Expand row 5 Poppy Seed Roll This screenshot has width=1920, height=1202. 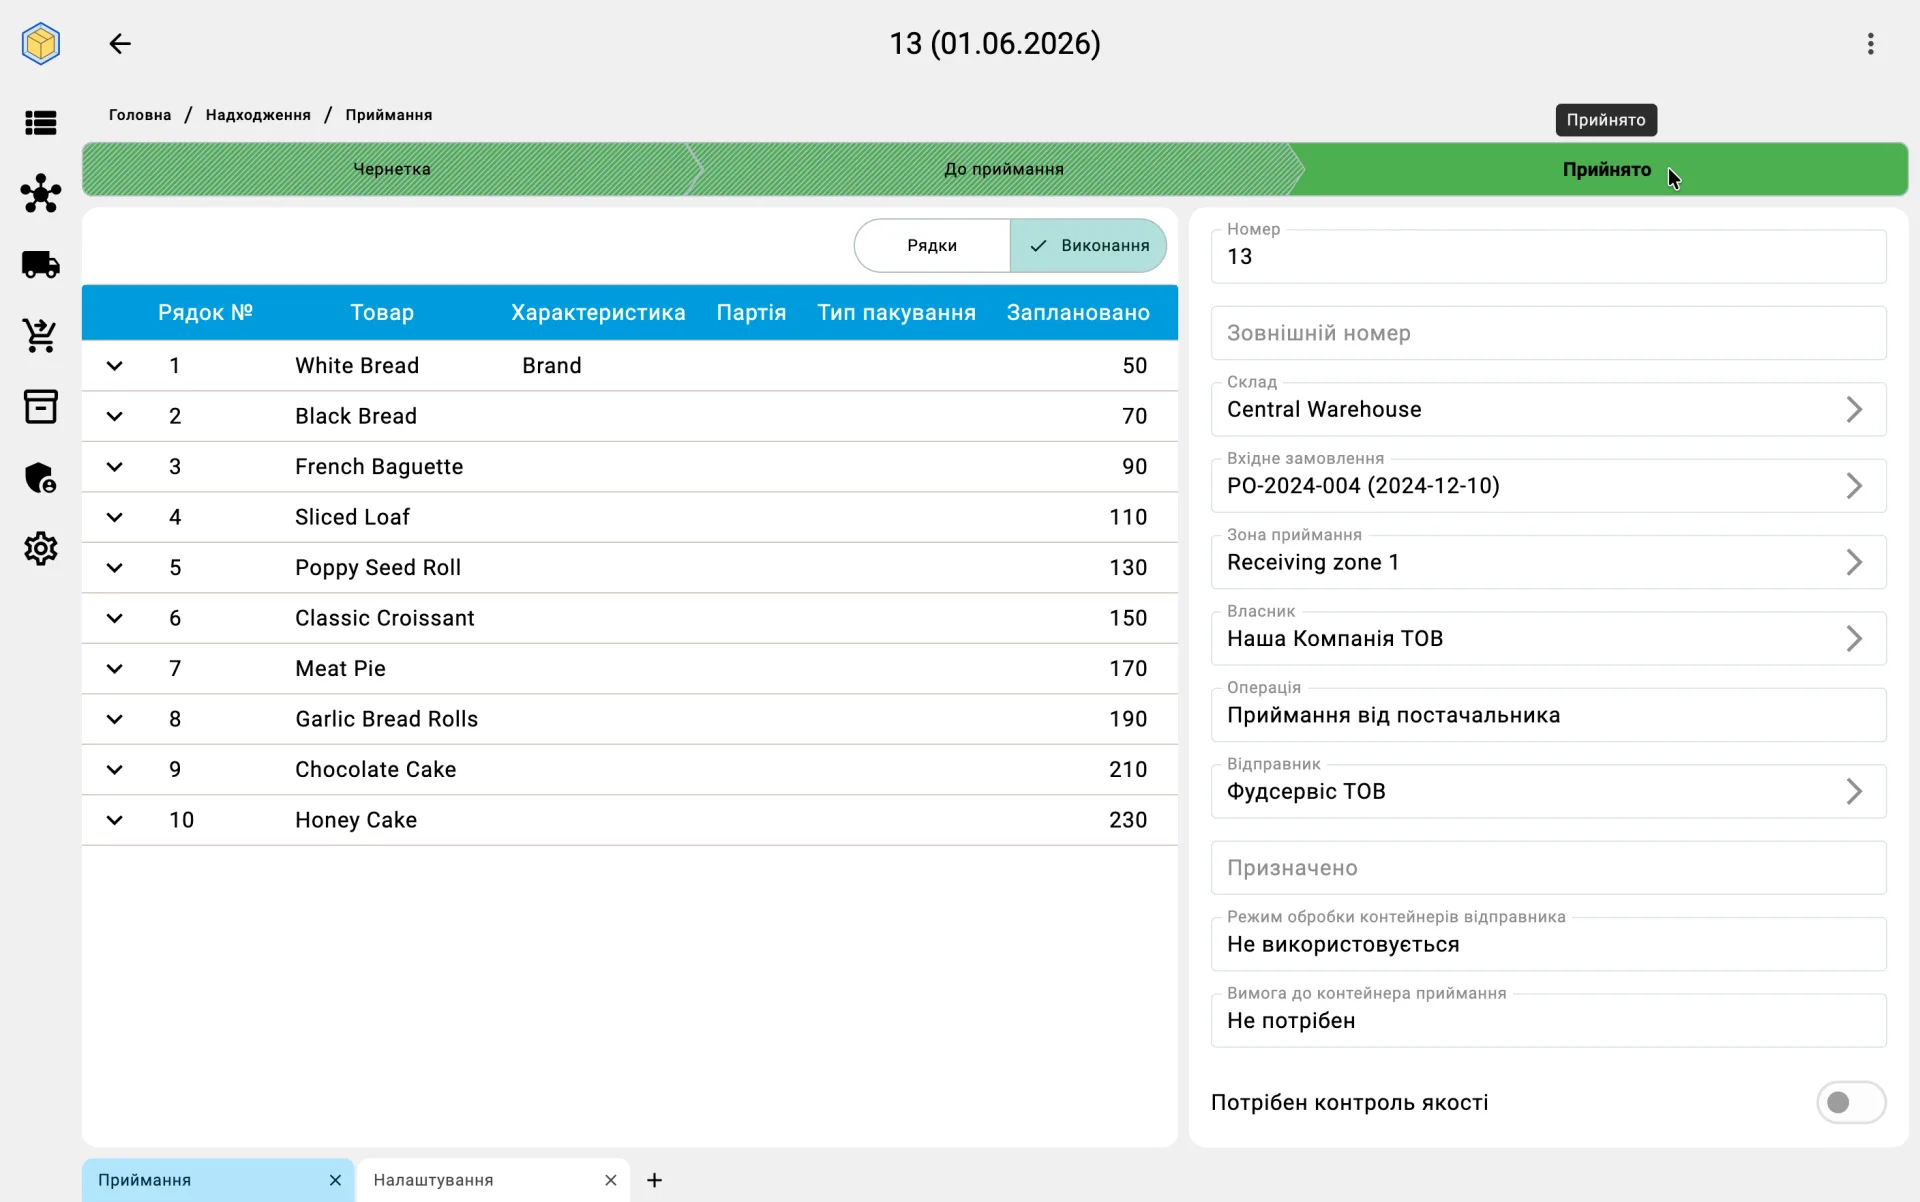[x=115, y=568]
